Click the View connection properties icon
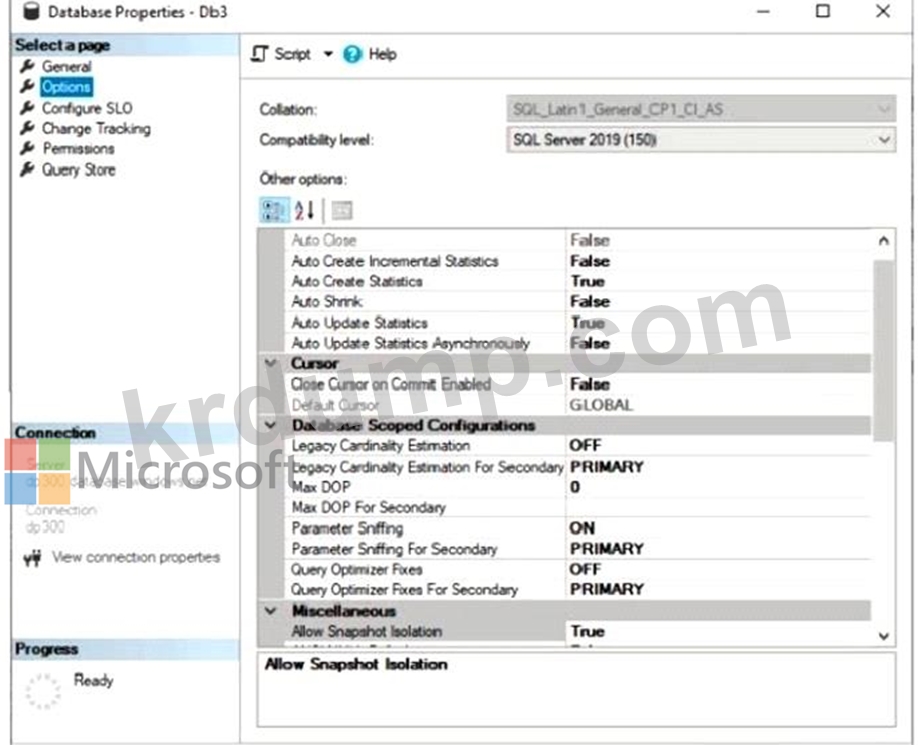918x745 pixels. (31, 558)
